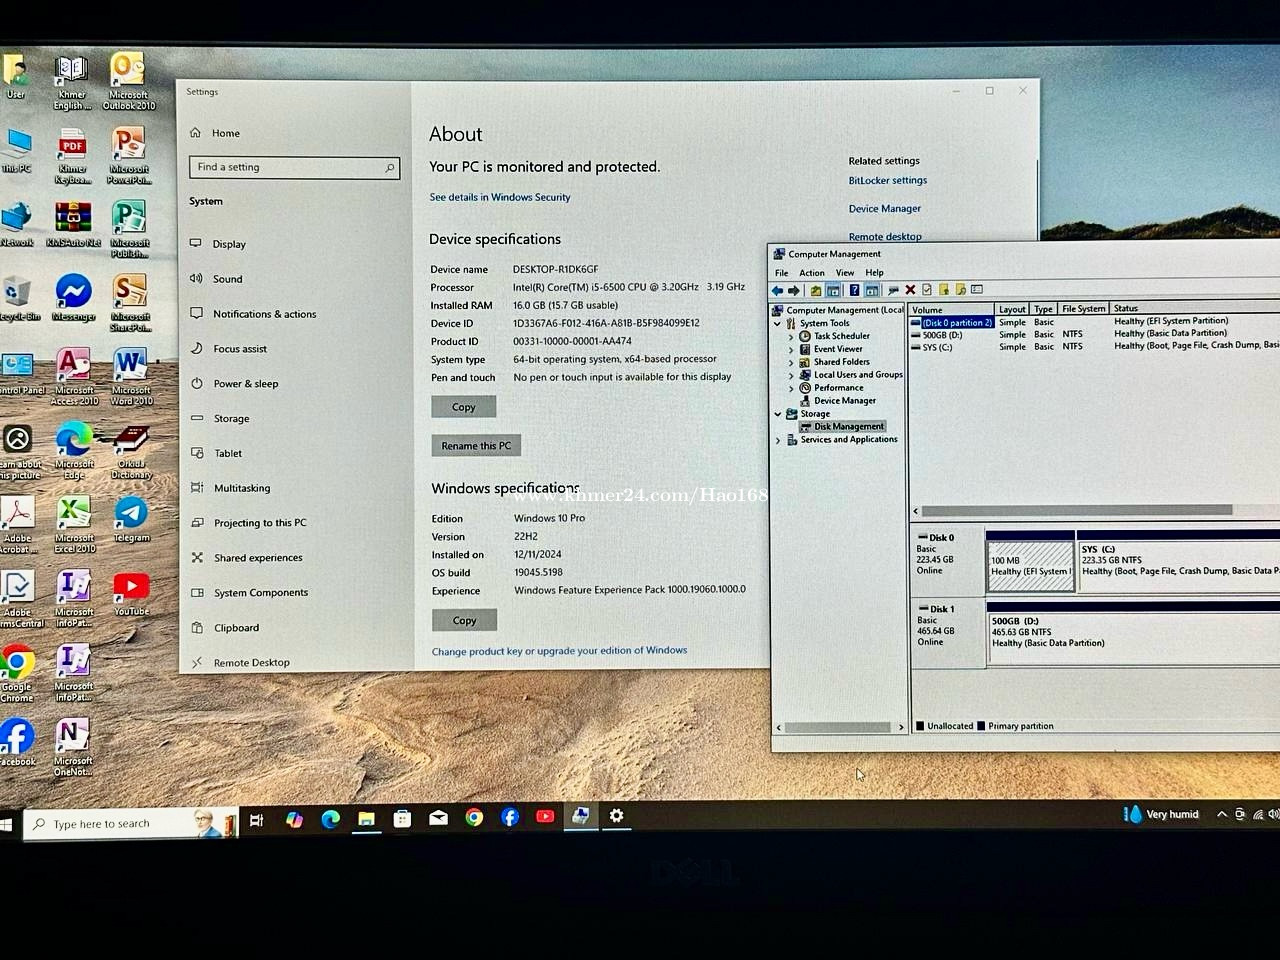Click Status column header
The image size is (1280, 960).
point(1195,309)
